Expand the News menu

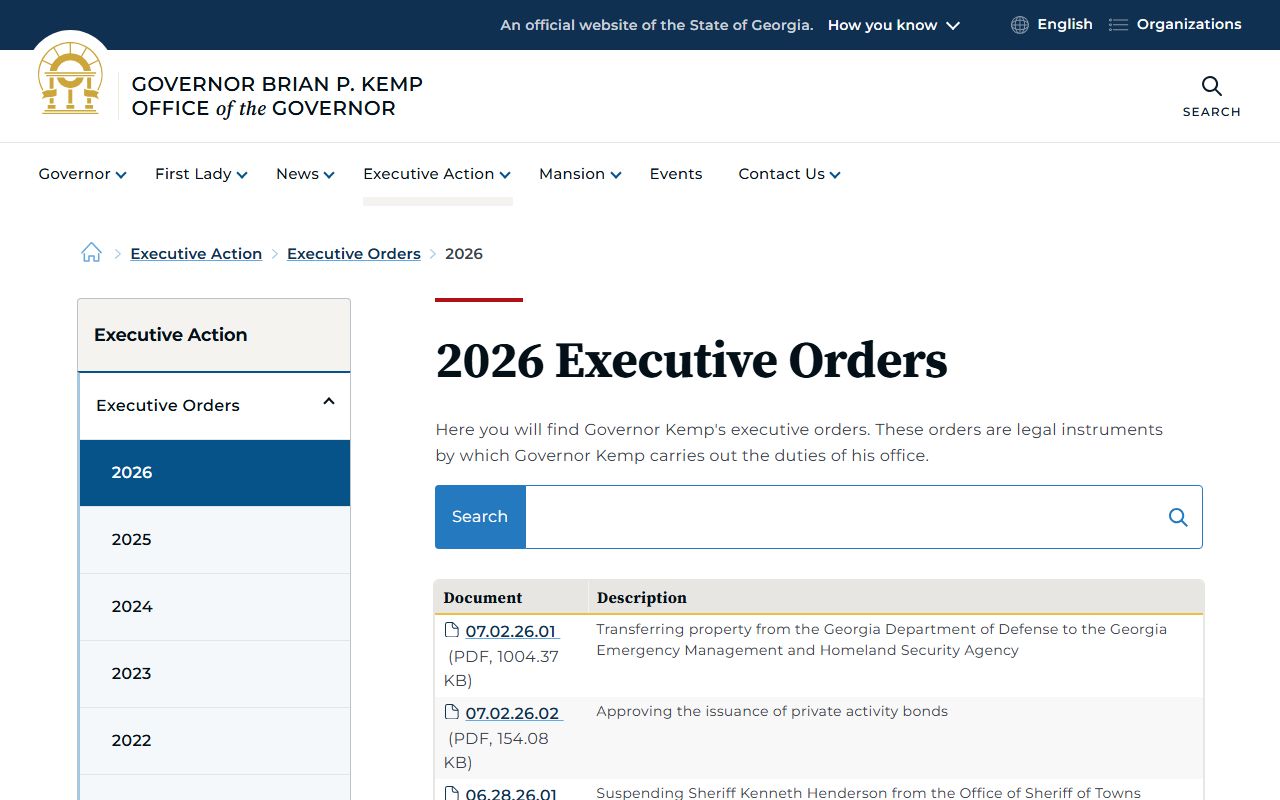click(305, 174)
